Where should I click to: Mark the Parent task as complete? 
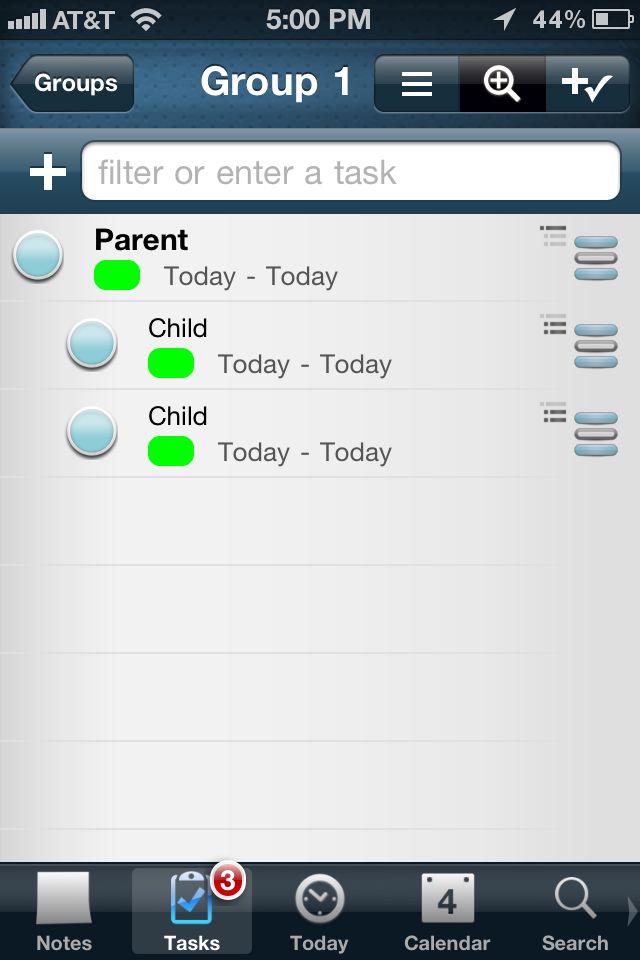click(x=38, y=255)
